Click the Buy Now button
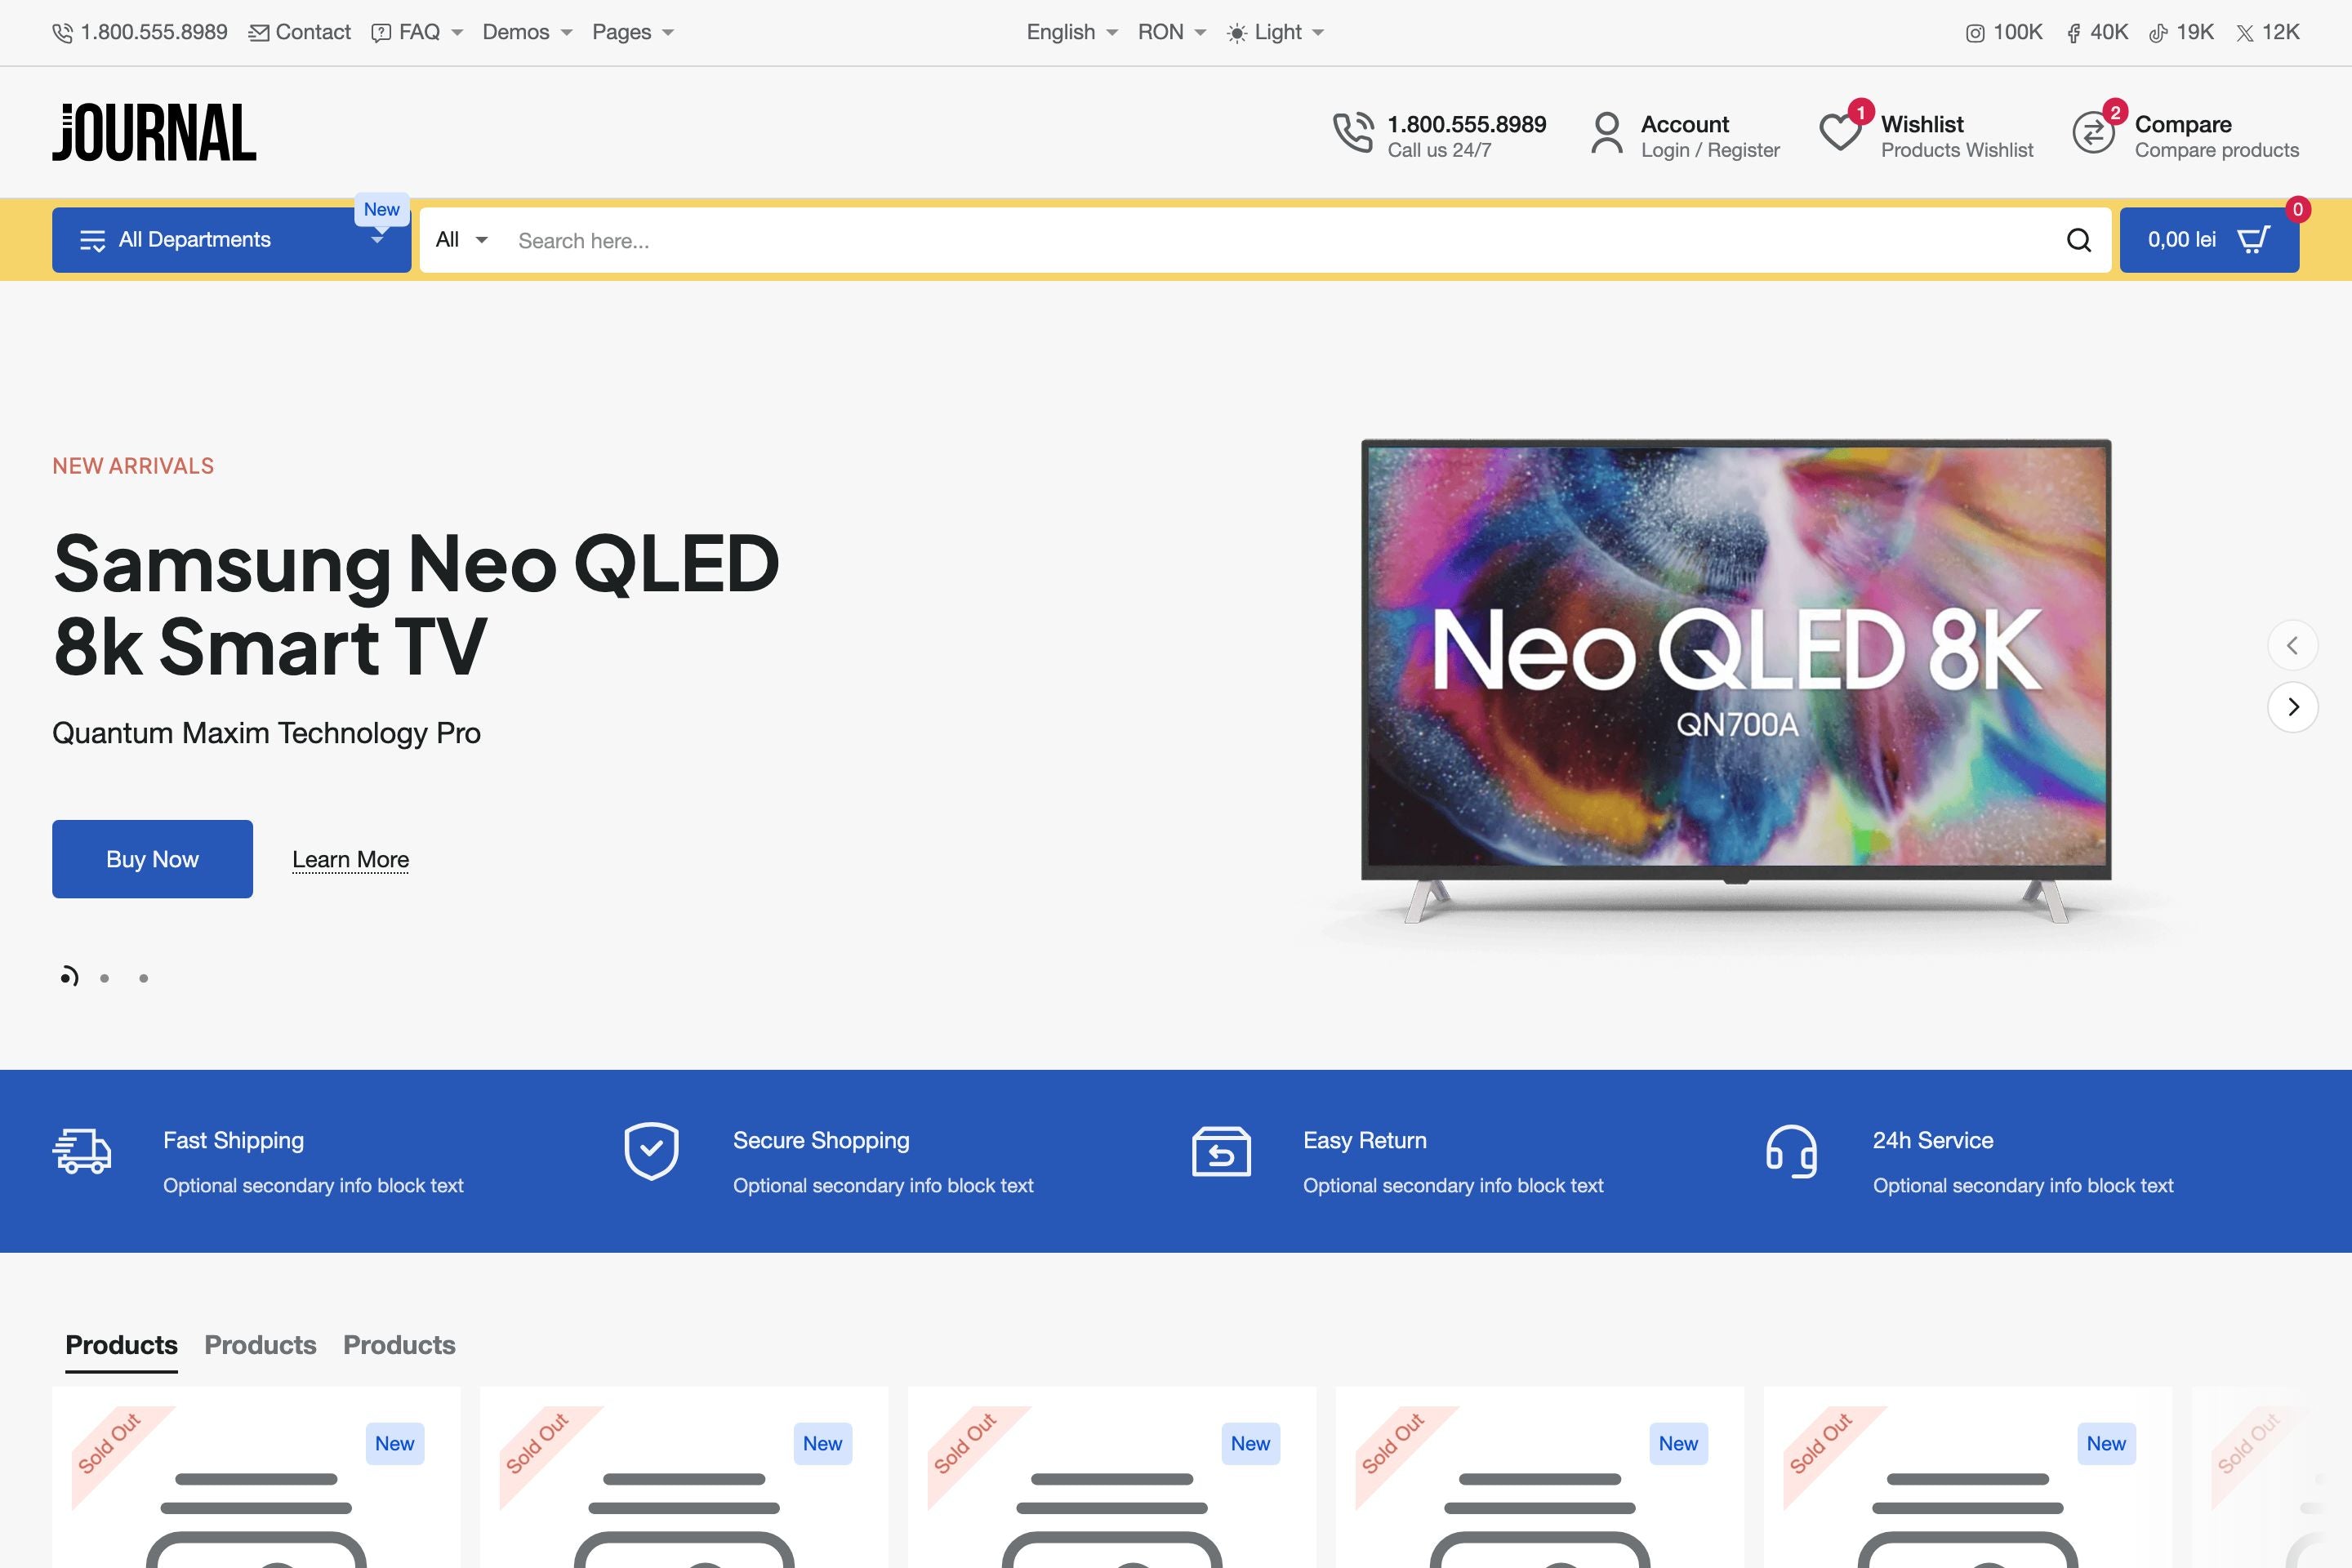2352x1568 pixels. click(152, 859)
